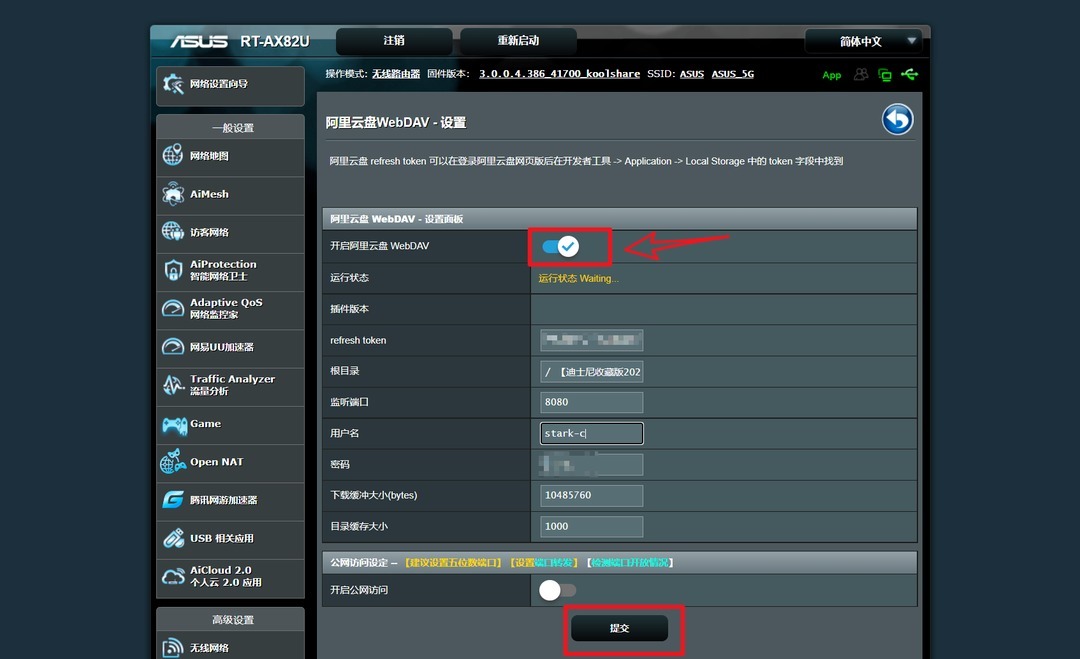Click the Game controller icon

[x=174, y=425]
